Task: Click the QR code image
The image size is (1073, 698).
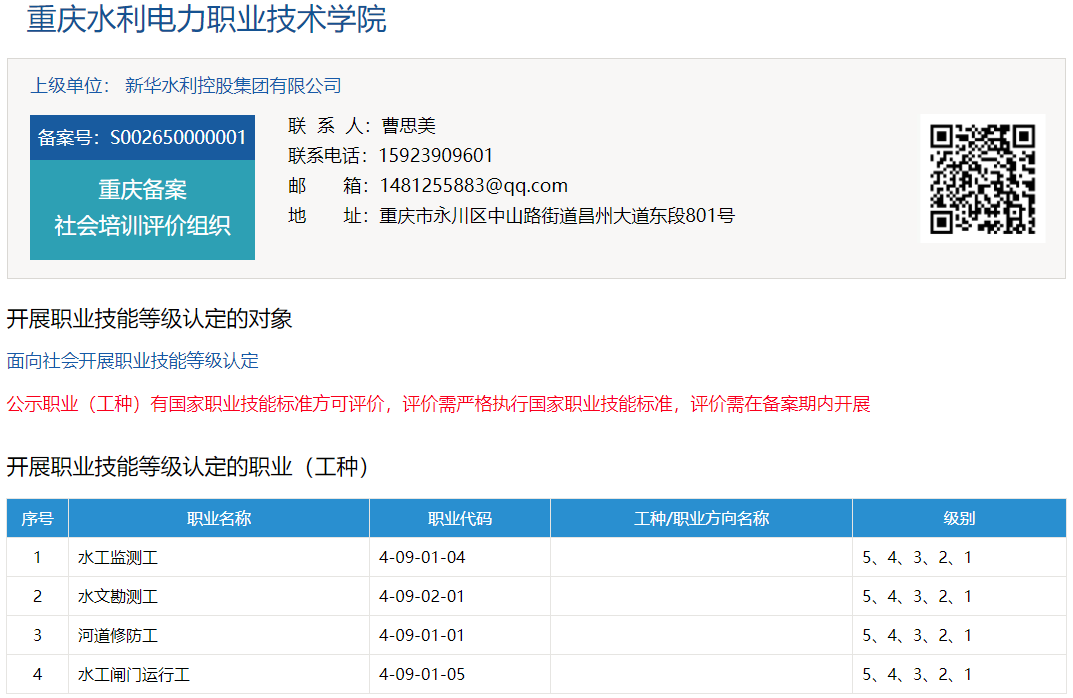Action: pos(982,178)
